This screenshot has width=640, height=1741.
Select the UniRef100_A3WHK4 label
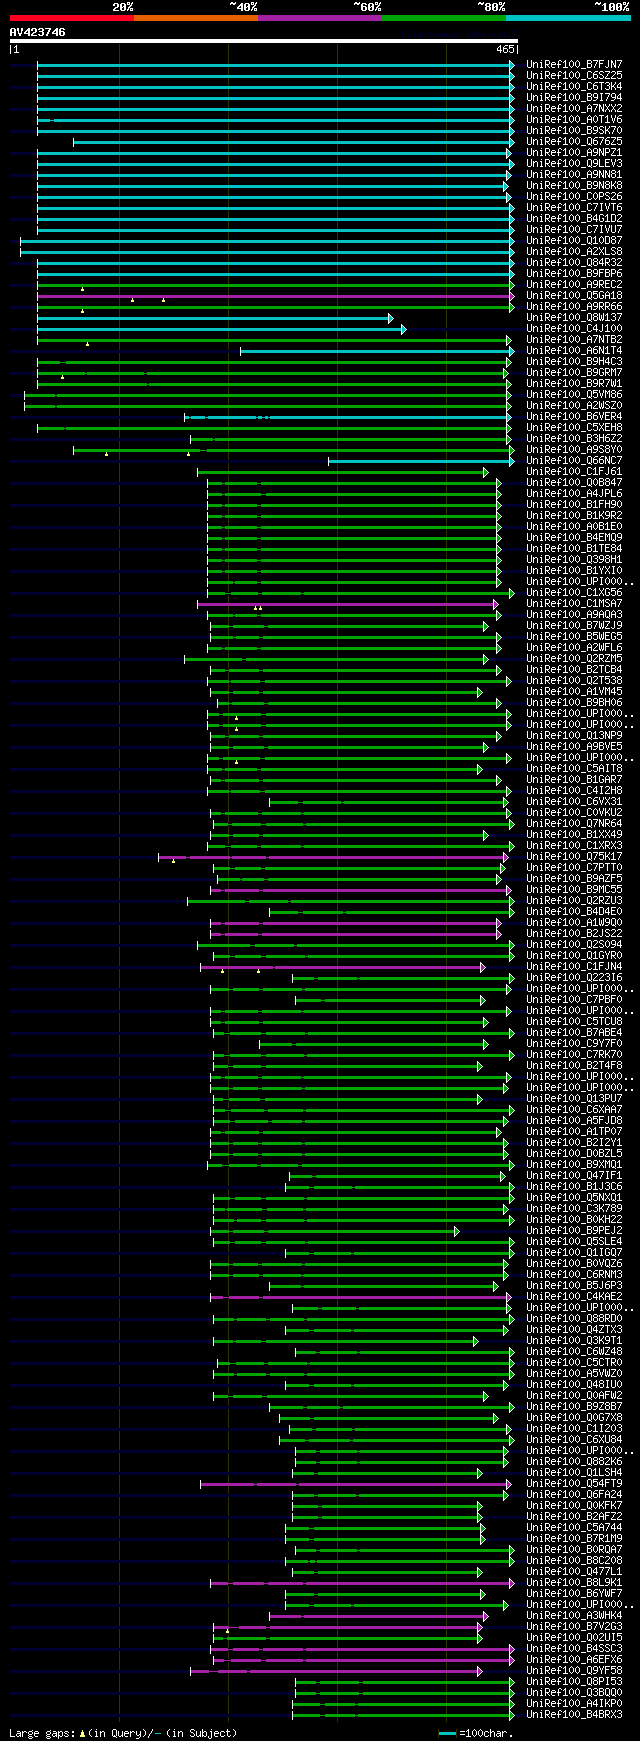coord(574,1615)
